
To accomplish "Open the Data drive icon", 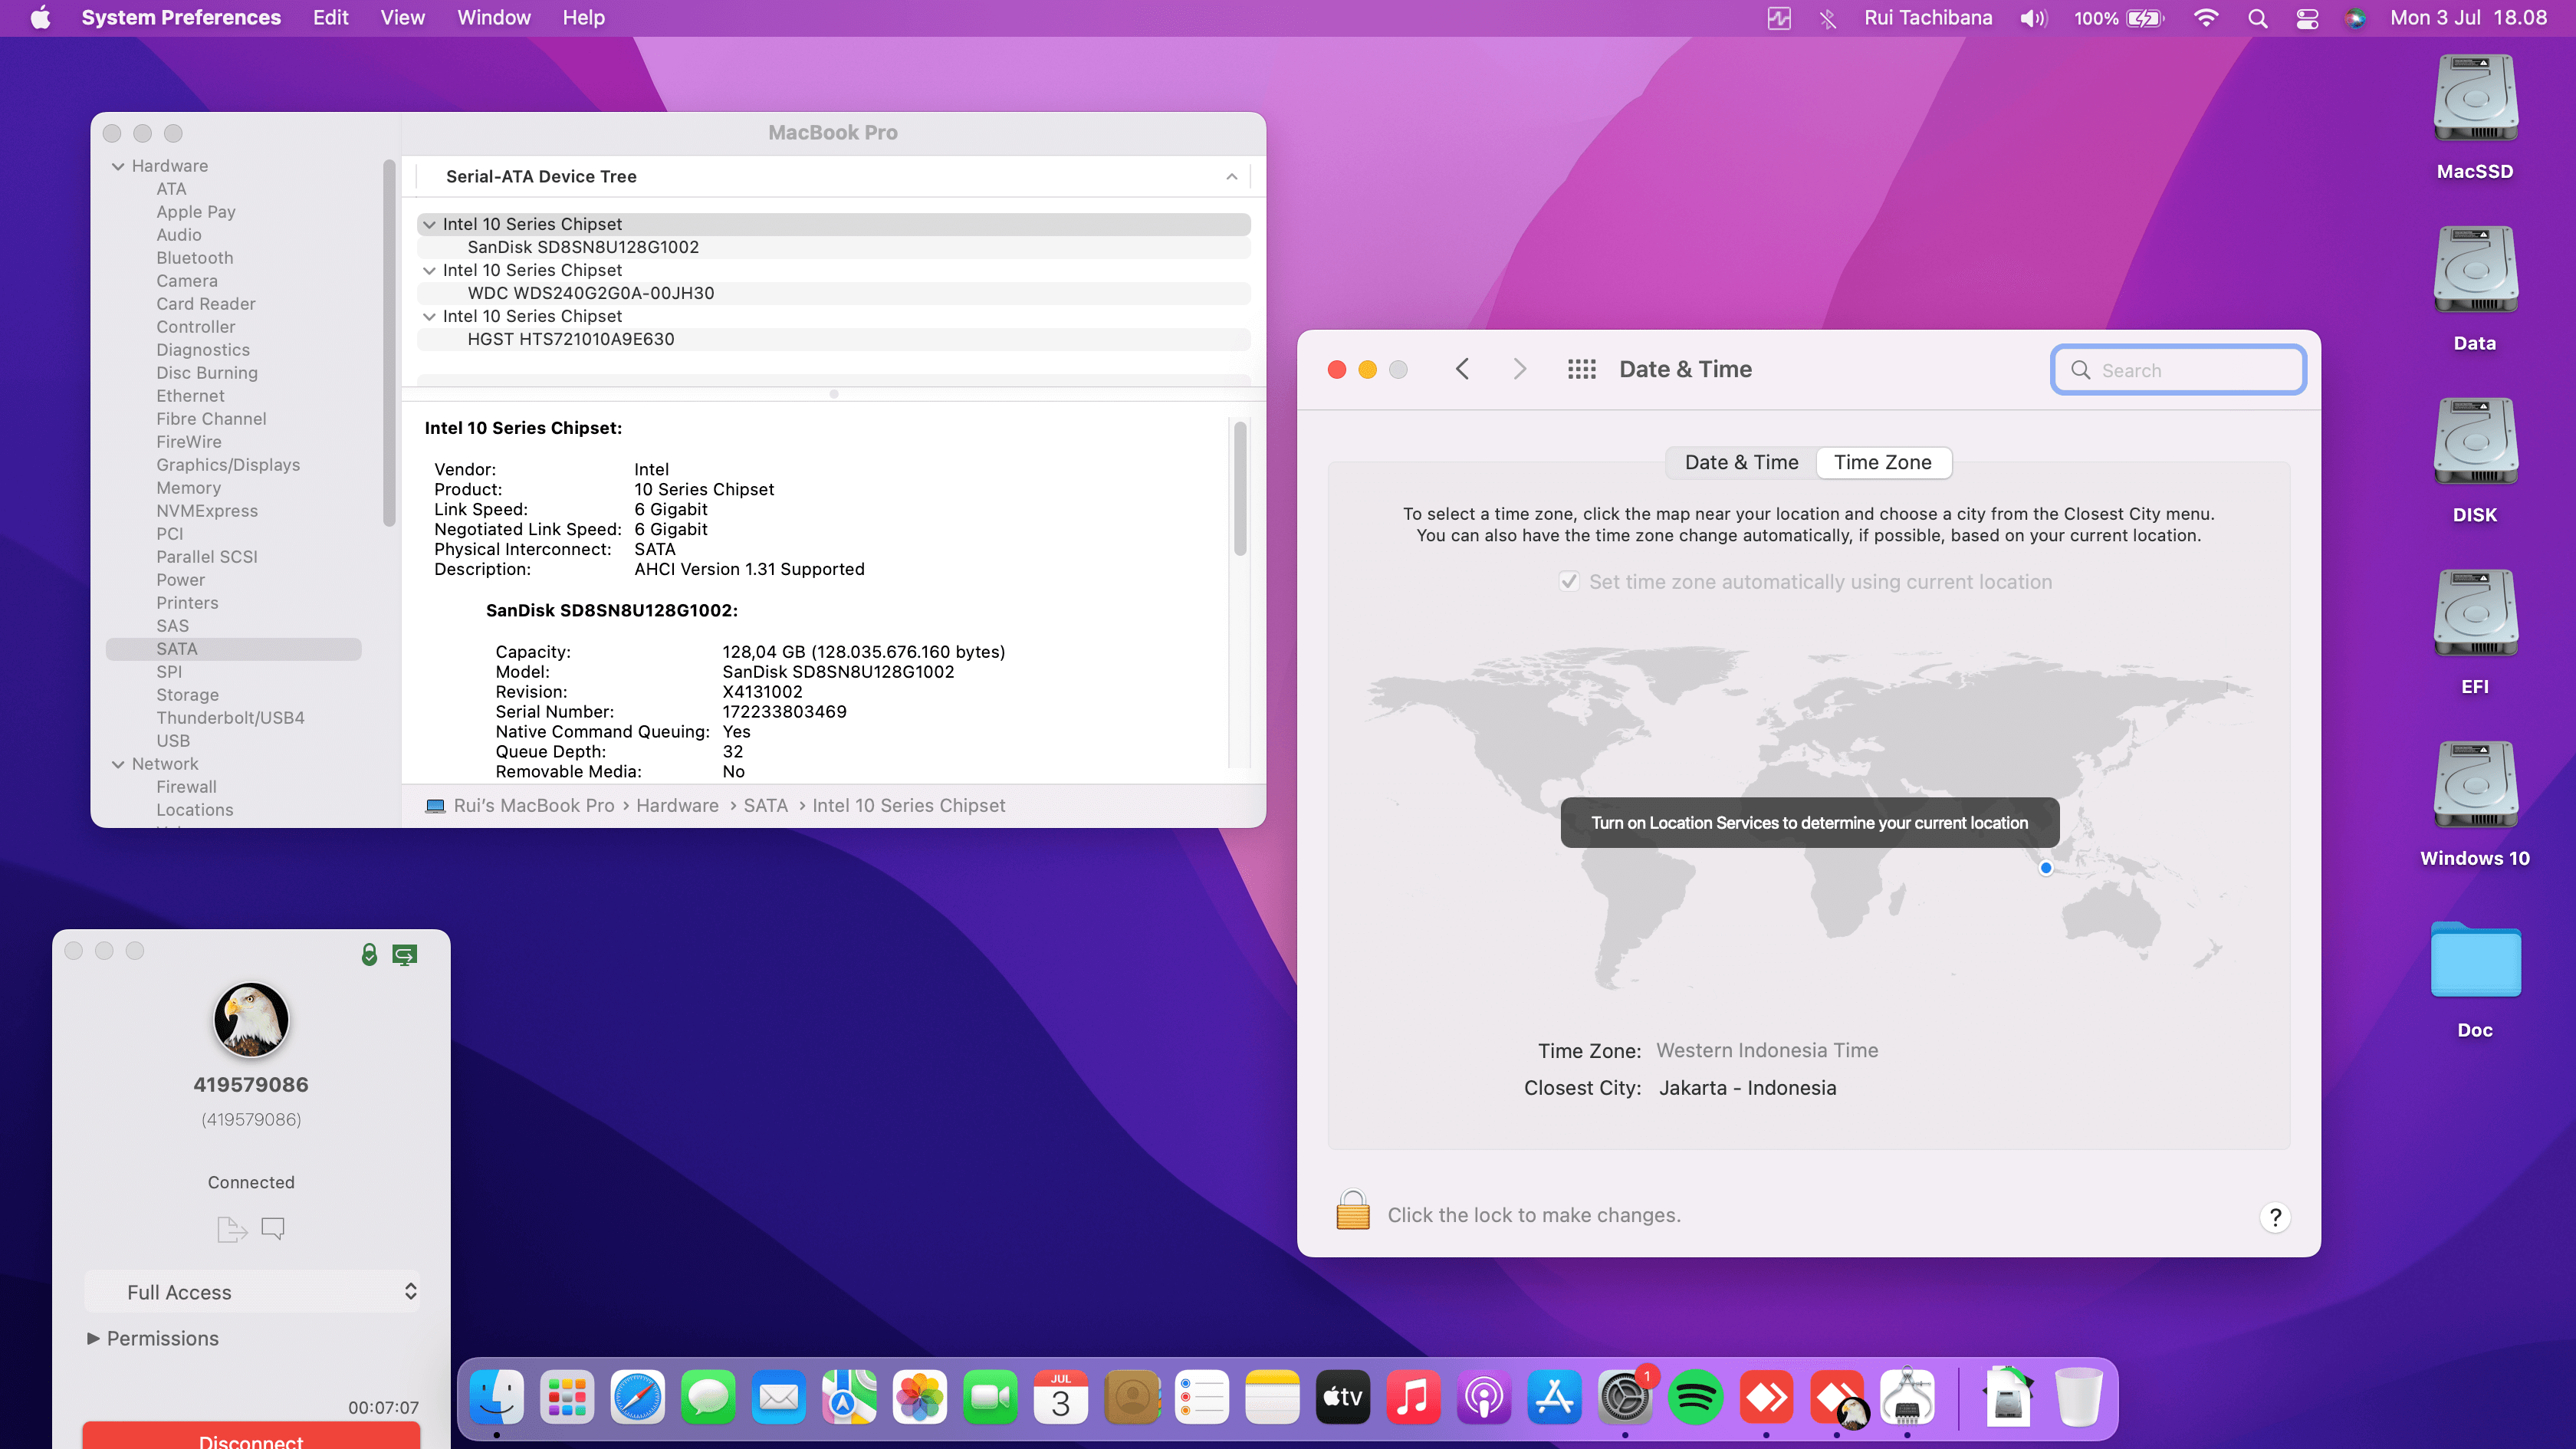I will point(2475,271).
